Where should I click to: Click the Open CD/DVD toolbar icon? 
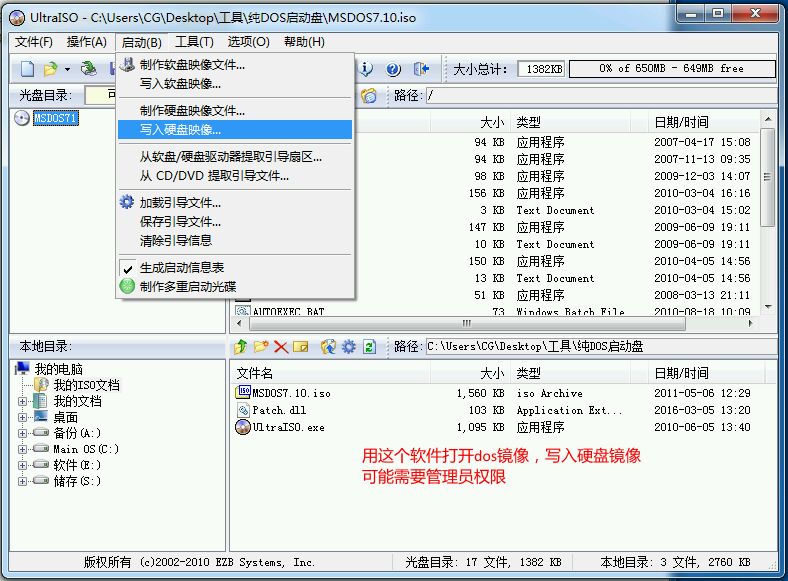click(x=89, y=68)
